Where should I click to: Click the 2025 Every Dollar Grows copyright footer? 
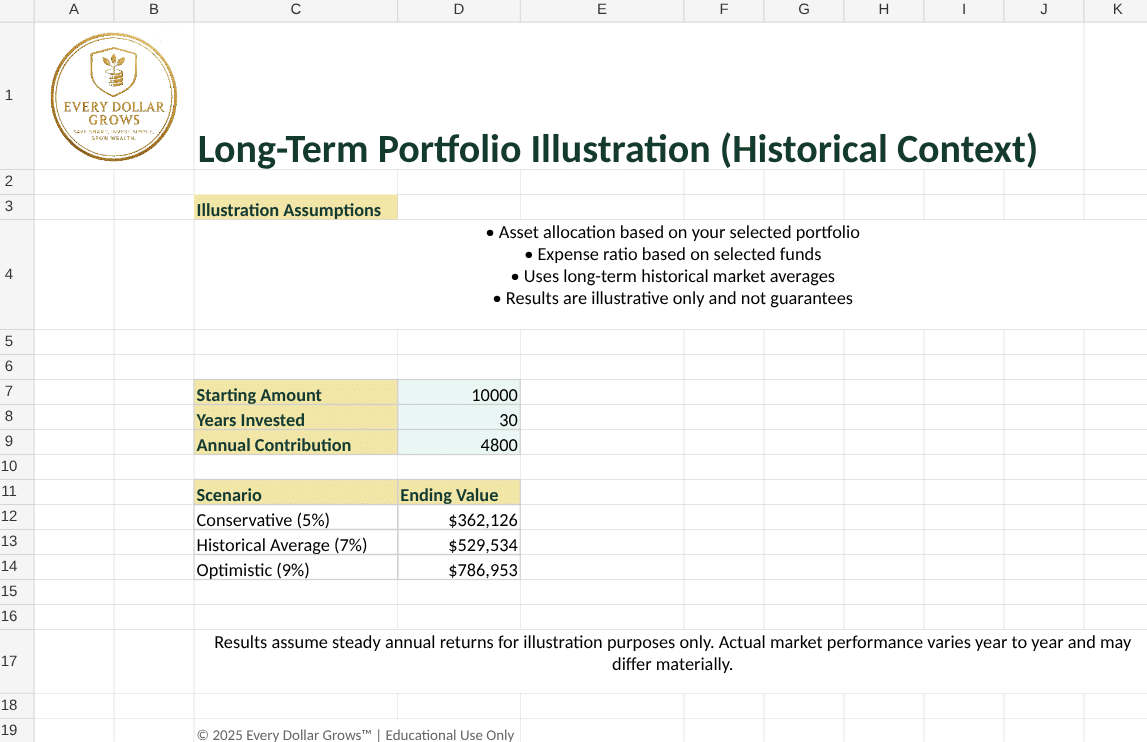(x=356, y=734)
